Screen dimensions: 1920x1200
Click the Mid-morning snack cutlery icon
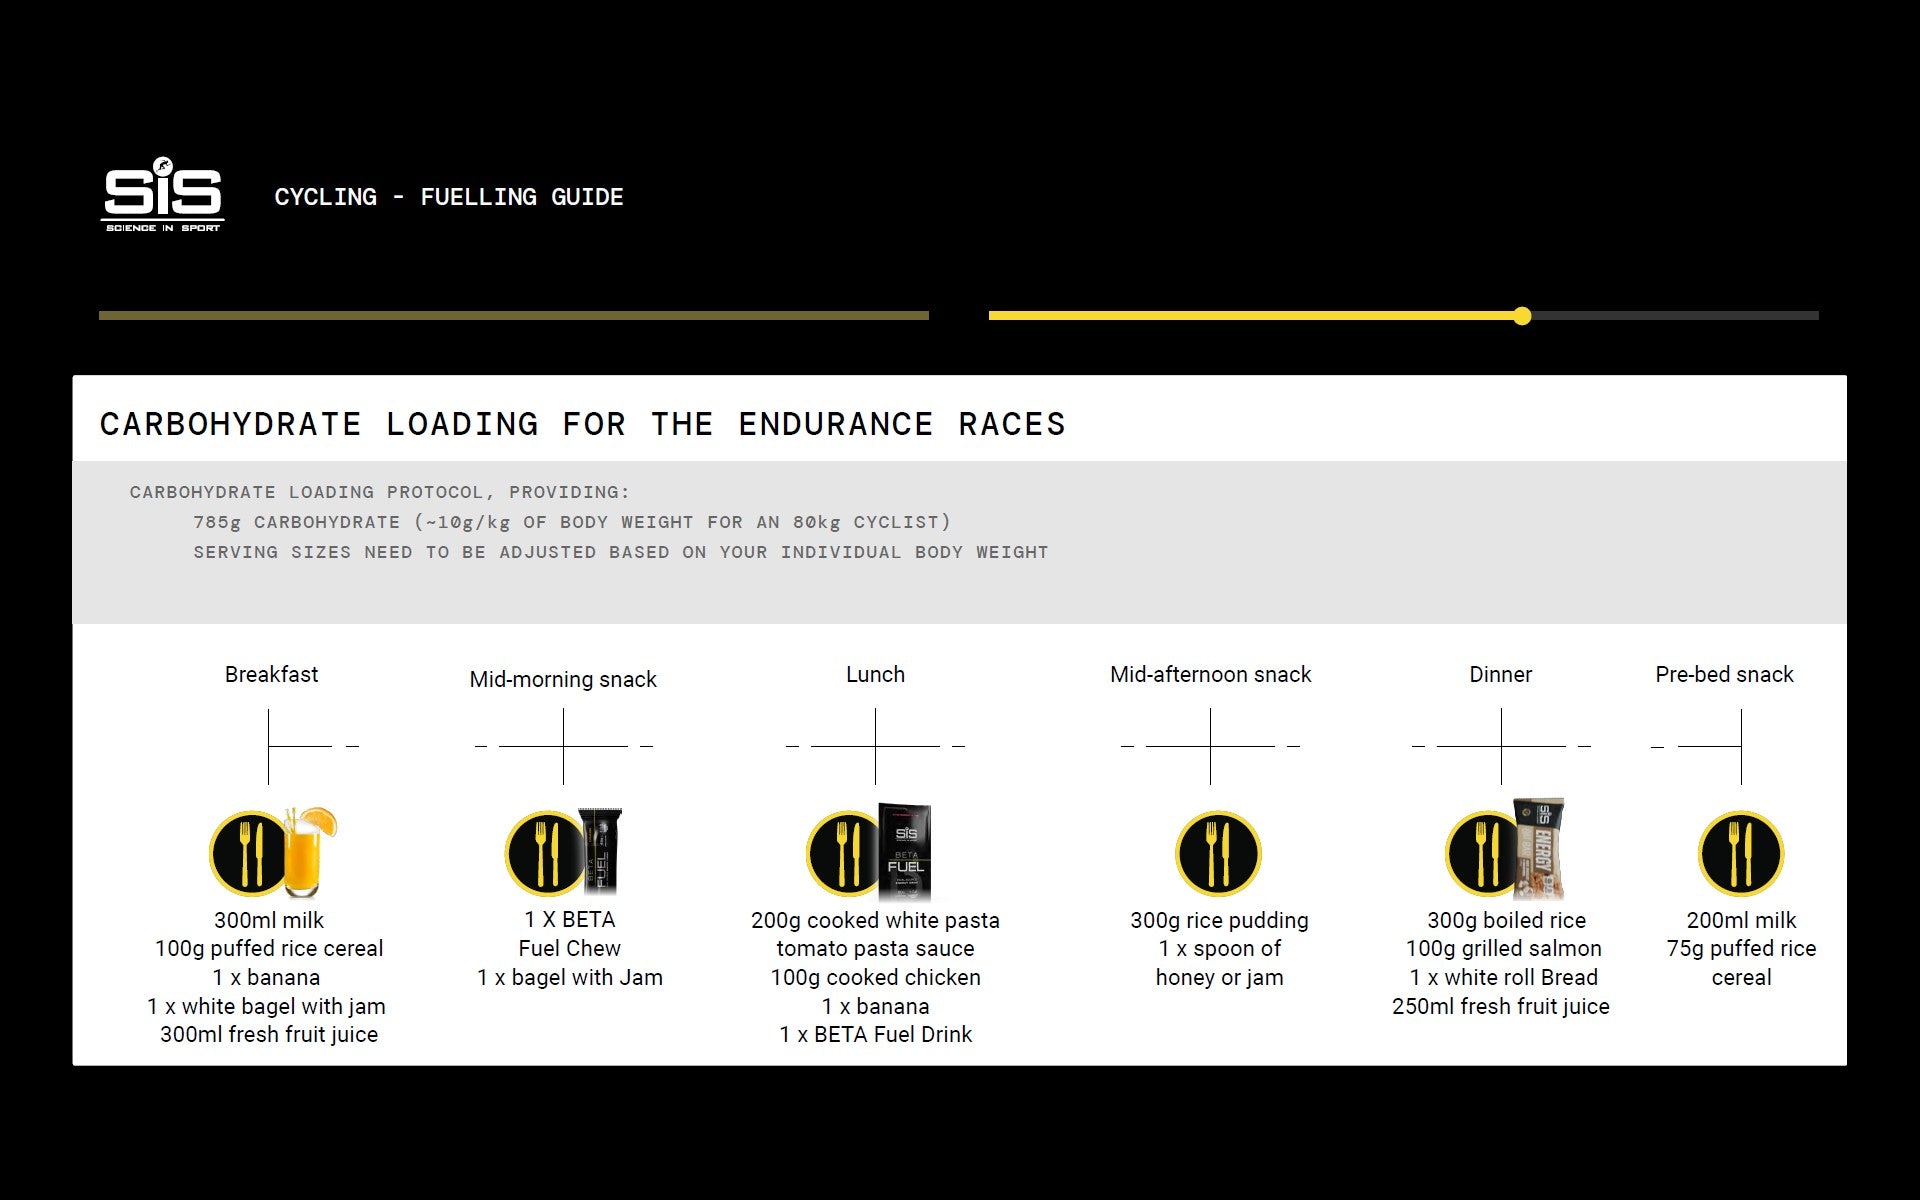click(545, 853)
